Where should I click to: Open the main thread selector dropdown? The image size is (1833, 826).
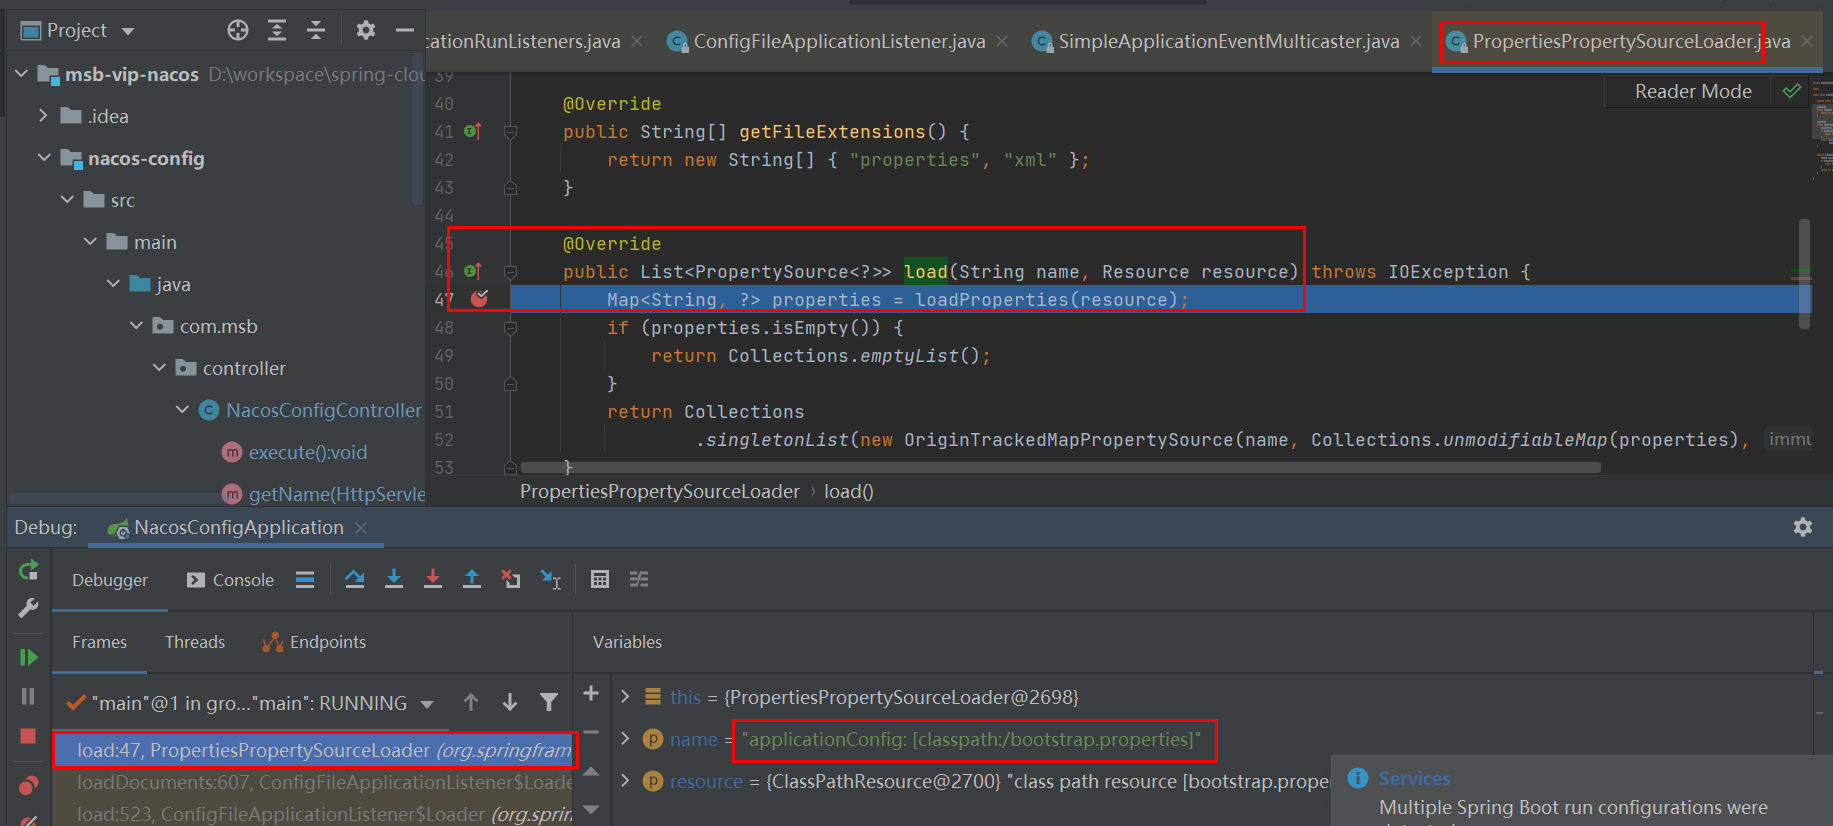point(427,704)
